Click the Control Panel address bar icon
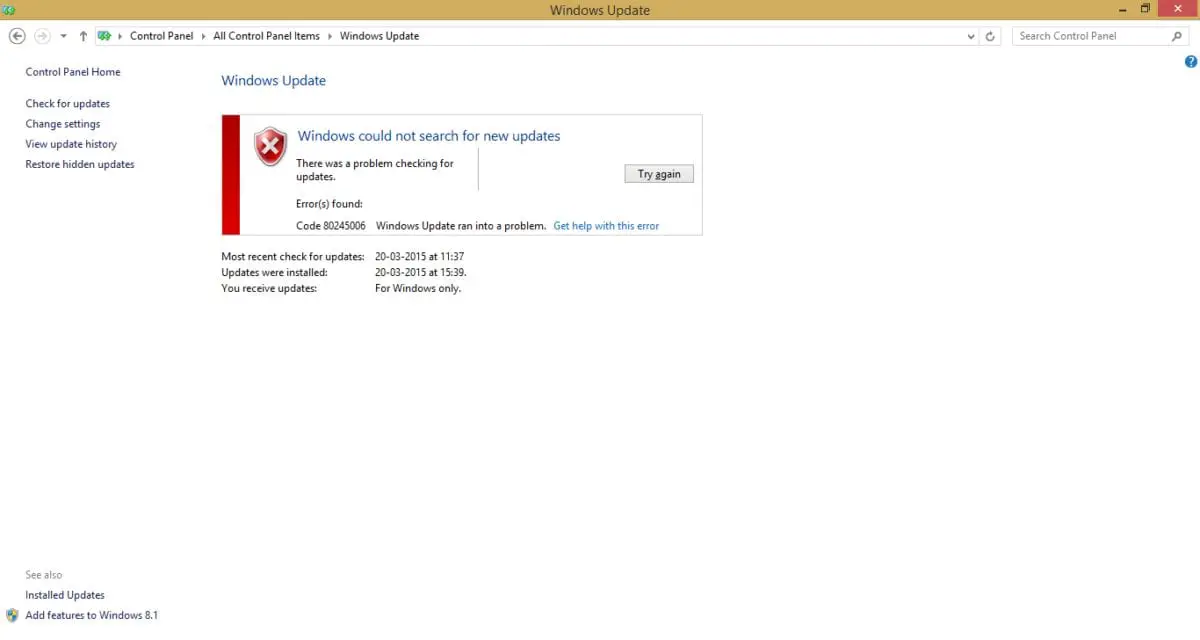This screenshot has height=640, width=1200. (x=104, y=36)
